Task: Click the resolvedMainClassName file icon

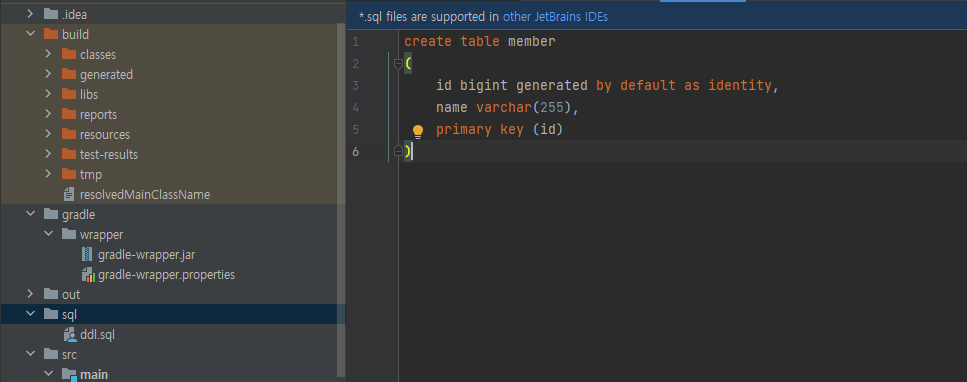Action: coord(69,194)
